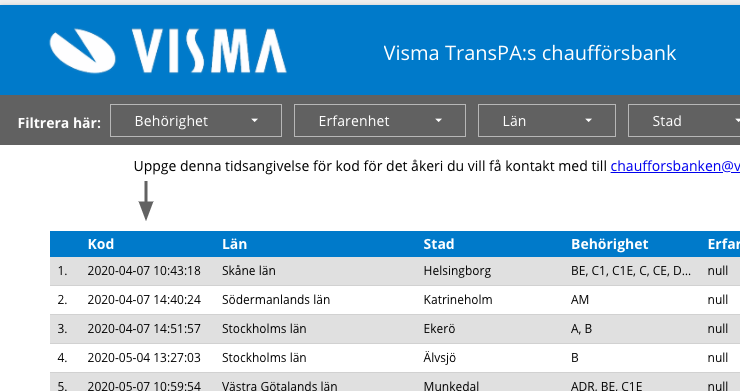Click the Behörighet column header
Screen dimensions: 740x391
(x=610, y=244)
